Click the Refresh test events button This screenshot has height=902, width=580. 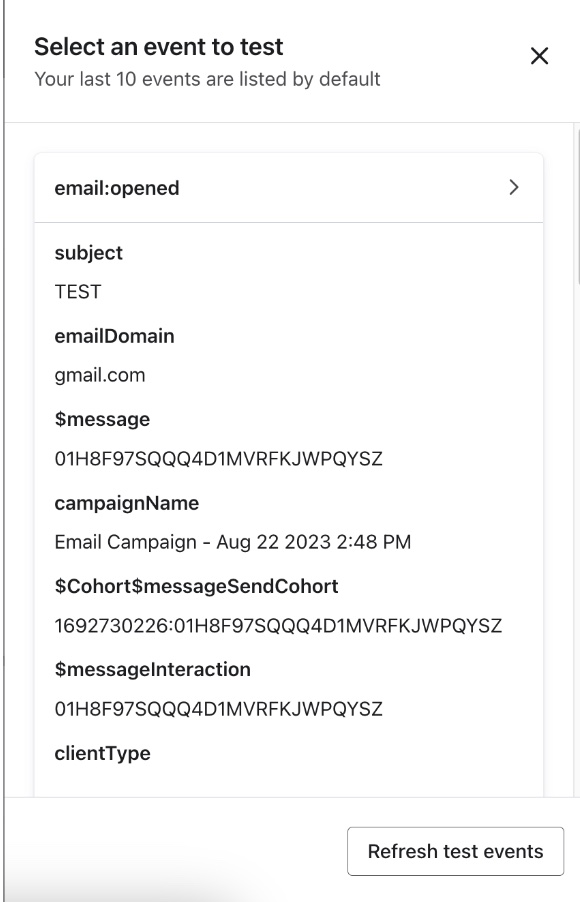[455, 850]
